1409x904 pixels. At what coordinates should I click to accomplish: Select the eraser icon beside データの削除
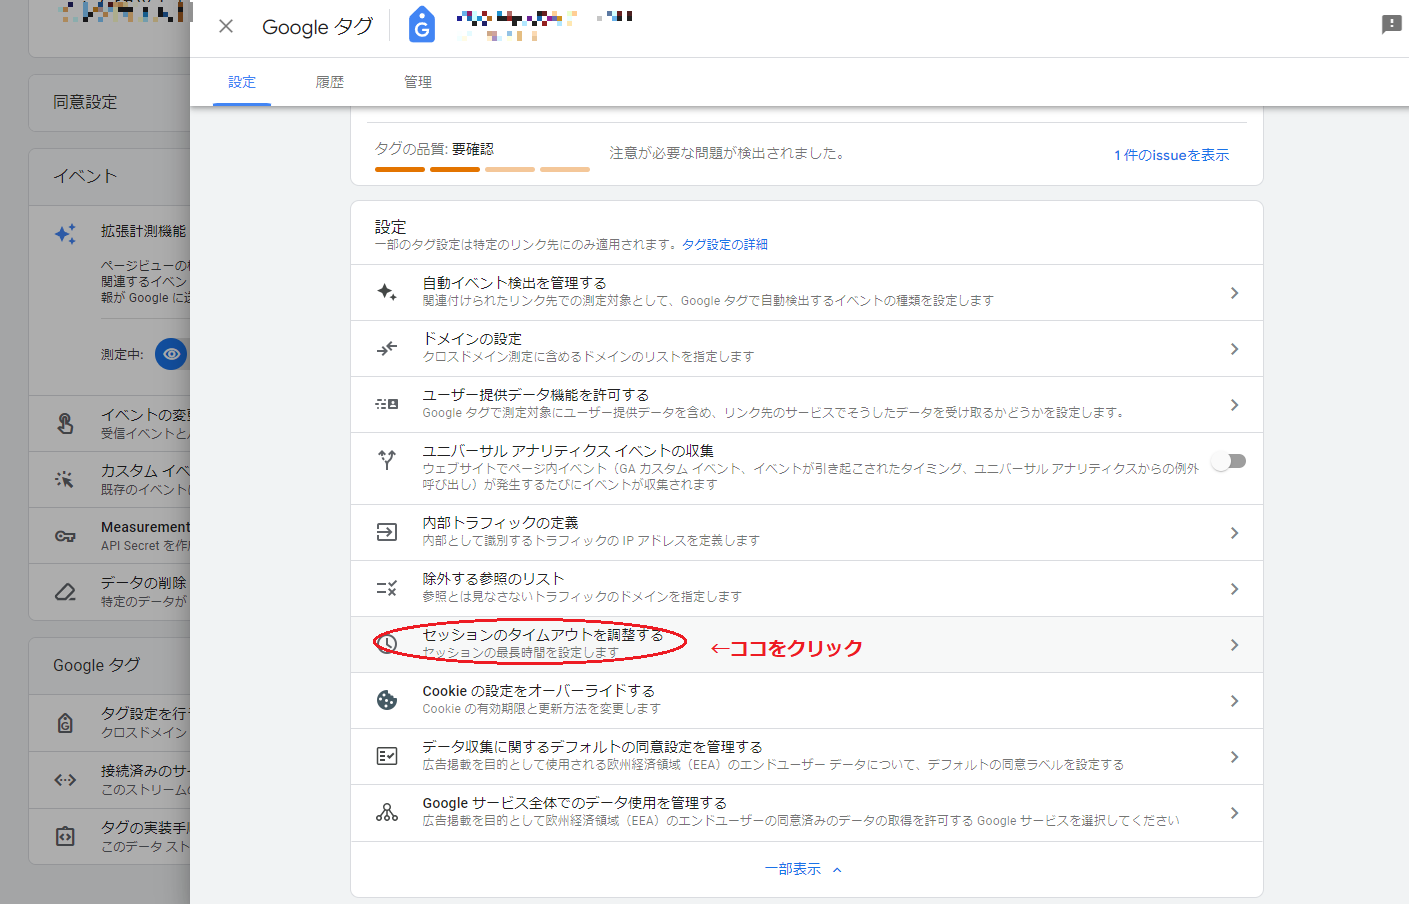coord(66,590)
